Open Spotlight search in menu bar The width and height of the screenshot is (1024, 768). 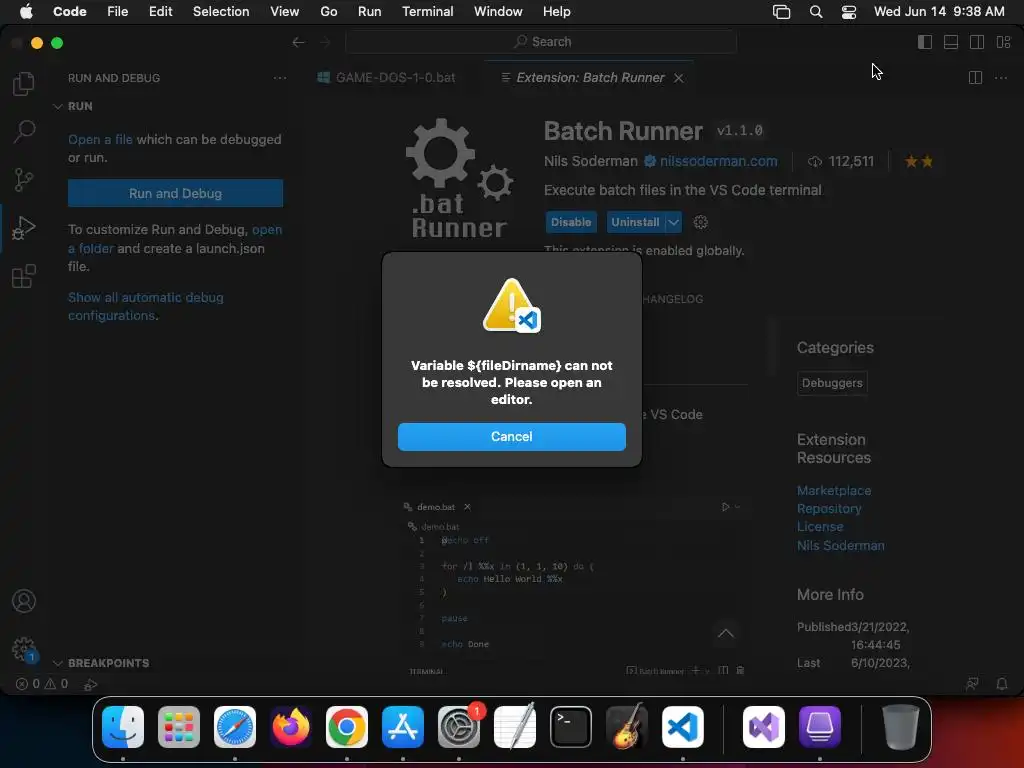pyautogui.click(x=816, y=12)
